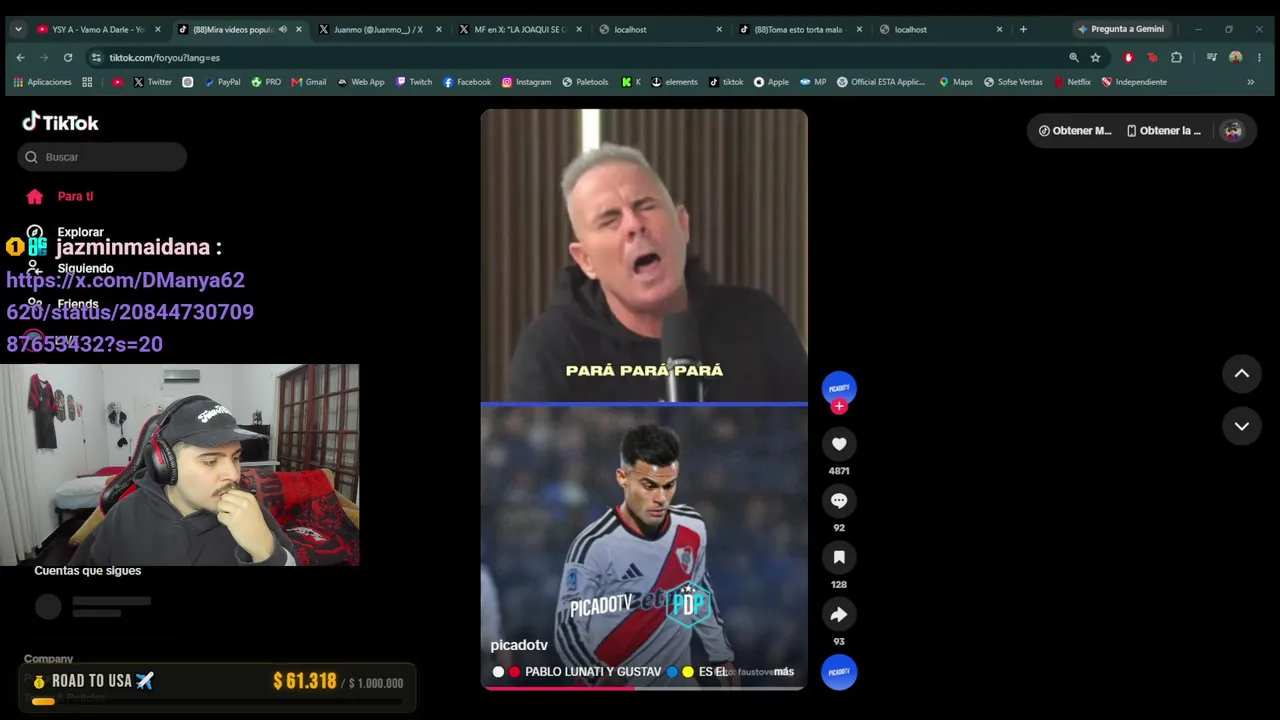Image resolution: width=1280 pixels, height=720 pixels.
Task: Open the PayPal bookmark
Action: click(x=222, y=82)
